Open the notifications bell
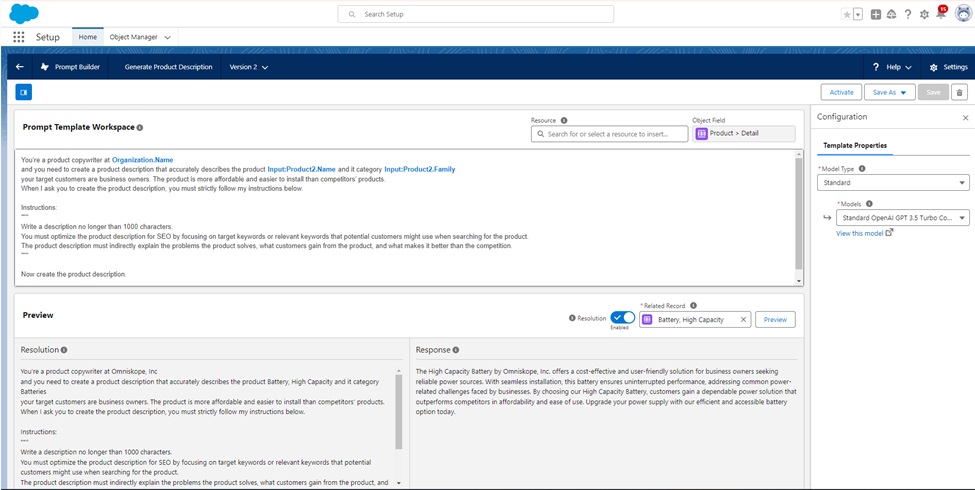Screen dimensions: 975x490 (x=941, y=14)
